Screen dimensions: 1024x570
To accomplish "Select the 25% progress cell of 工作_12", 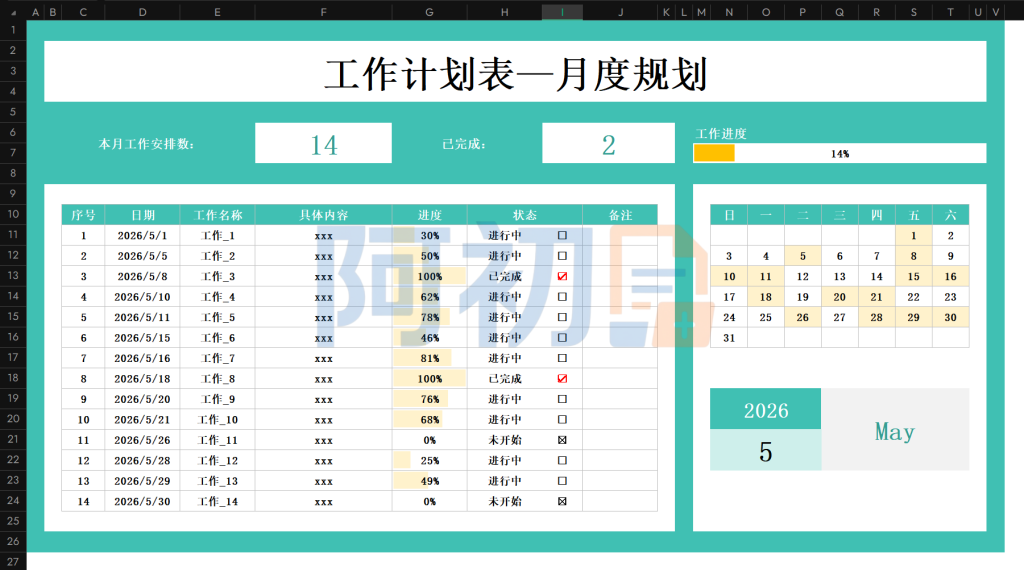I will click(x=430, y=460).
